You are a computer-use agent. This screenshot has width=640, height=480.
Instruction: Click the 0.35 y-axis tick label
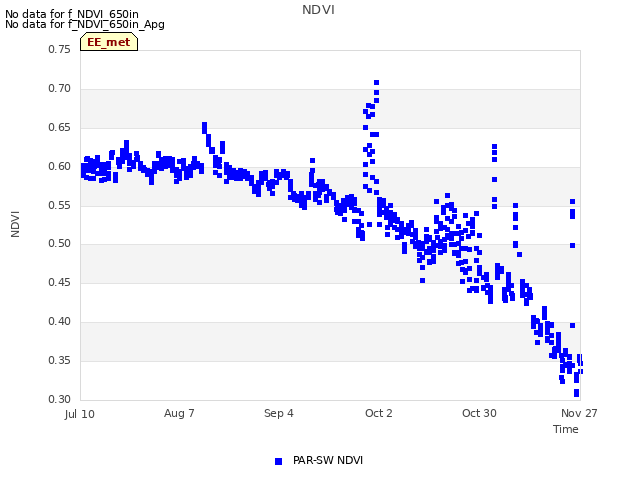click(60, 360)
